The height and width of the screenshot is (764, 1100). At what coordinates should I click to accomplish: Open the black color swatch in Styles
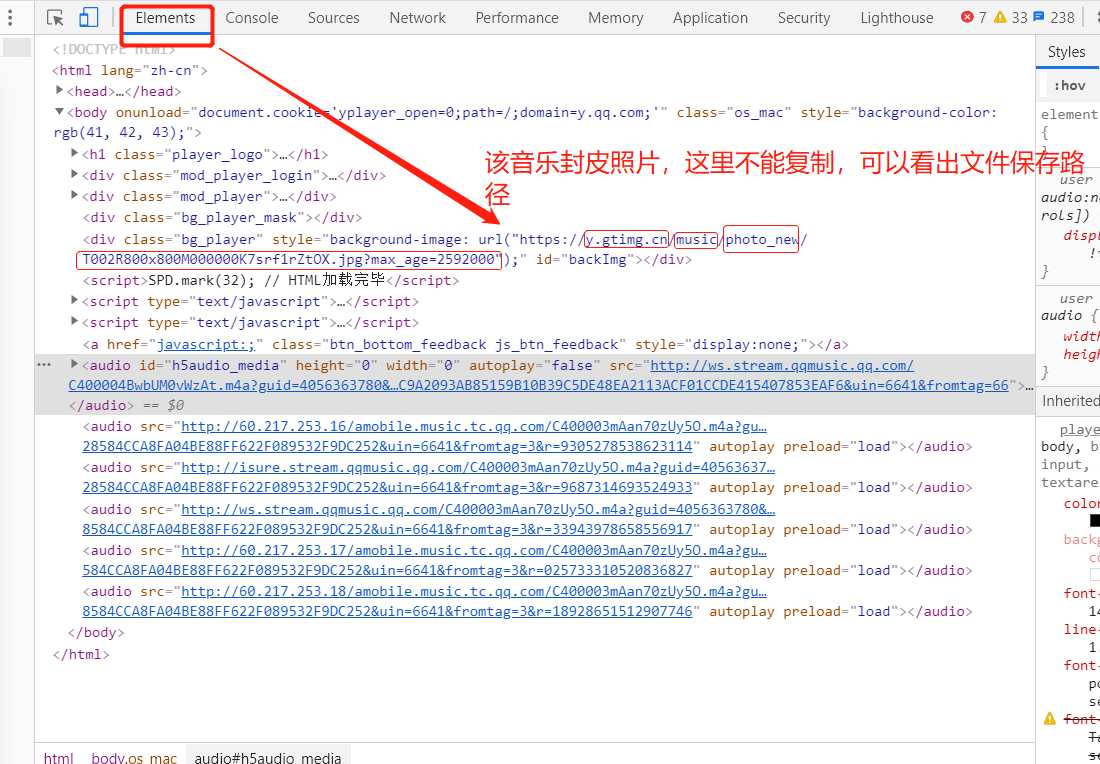coord(1094,521)
